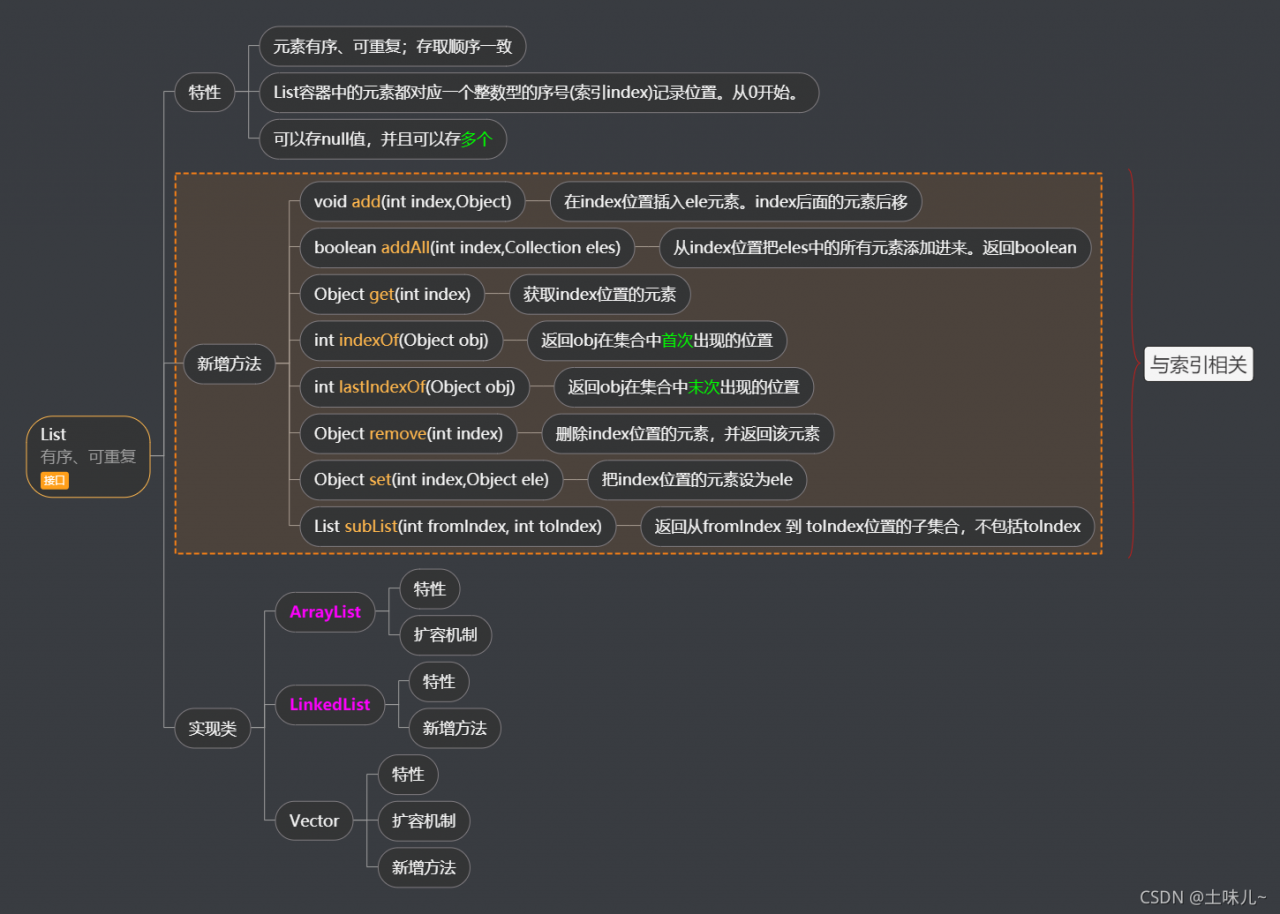Screen dimensions: 1280x914
Task: Click the boolean addAll method node
Action: point(466,247)
